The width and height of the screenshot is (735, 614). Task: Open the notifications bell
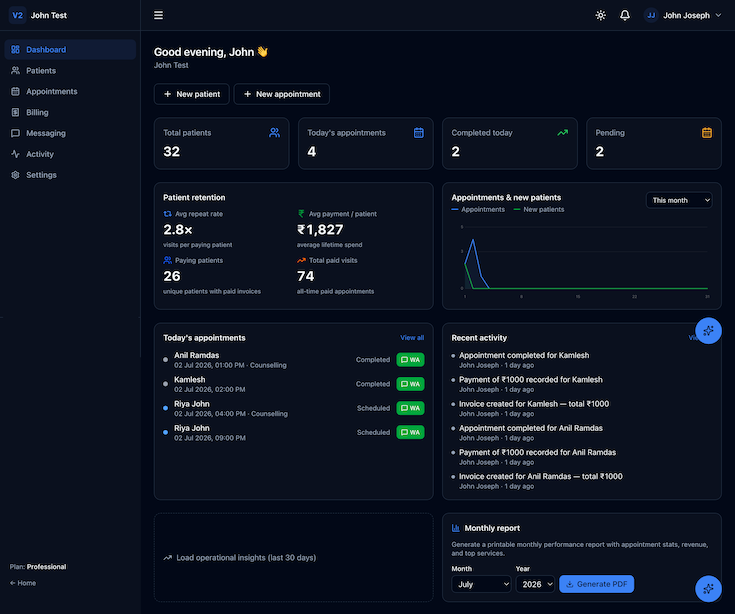point(625,15)
